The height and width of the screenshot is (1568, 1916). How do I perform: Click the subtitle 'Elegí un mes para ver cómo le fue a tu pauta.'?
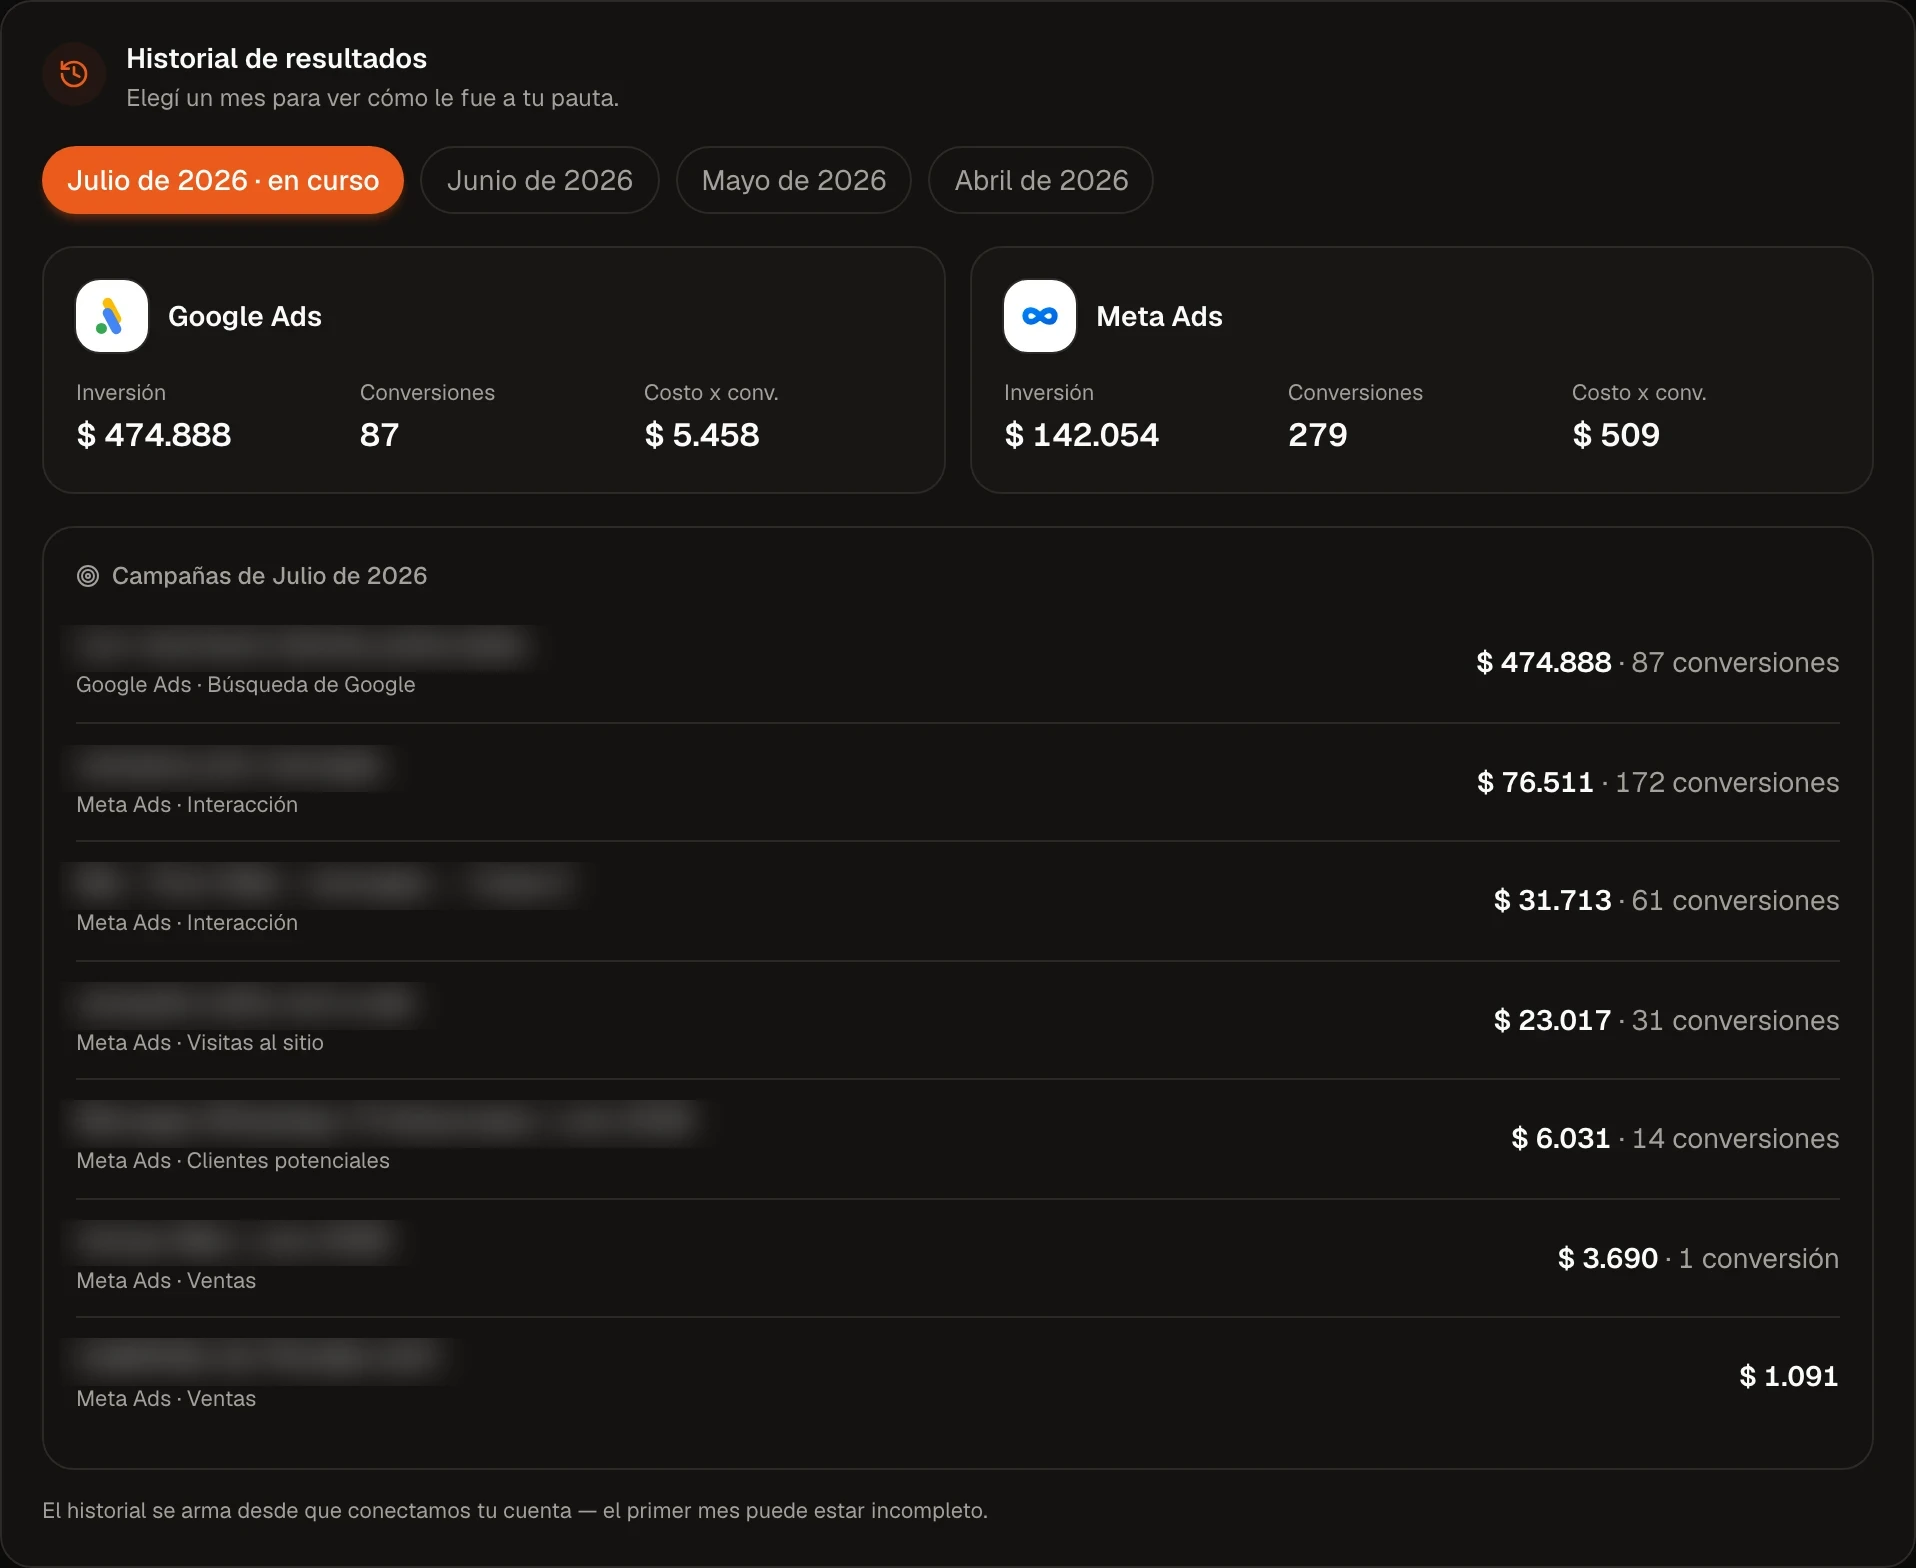click(x=373, y=98)
